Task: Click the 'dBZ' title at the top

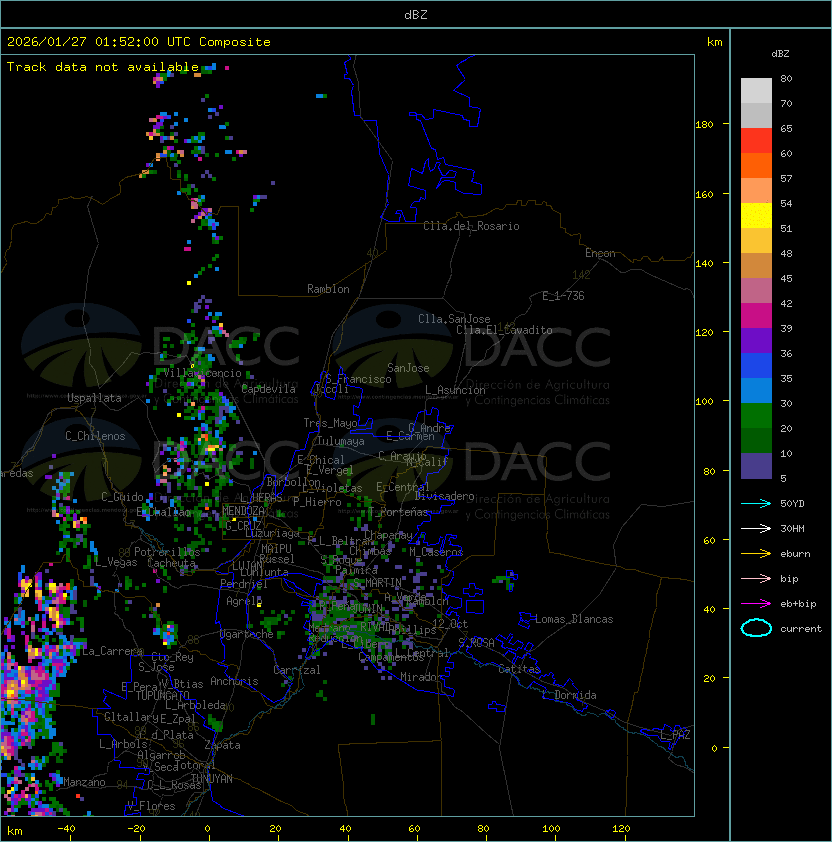Action: pos(416,15)
